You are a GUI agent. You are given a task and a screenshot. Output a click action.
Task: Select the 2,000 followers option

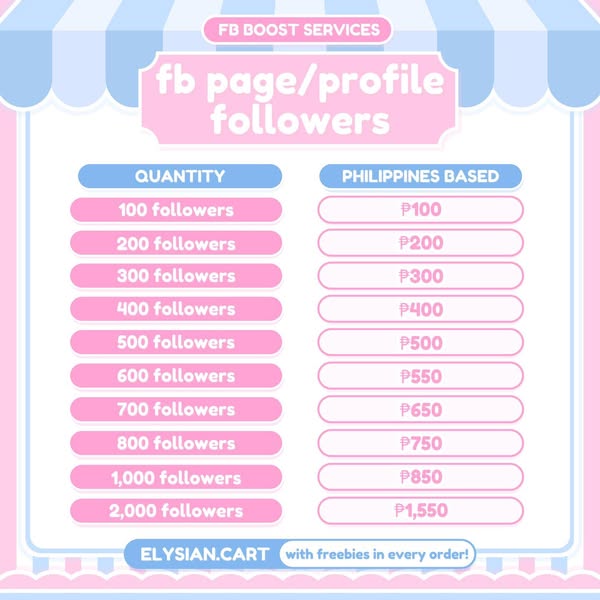tap(176, 511)
